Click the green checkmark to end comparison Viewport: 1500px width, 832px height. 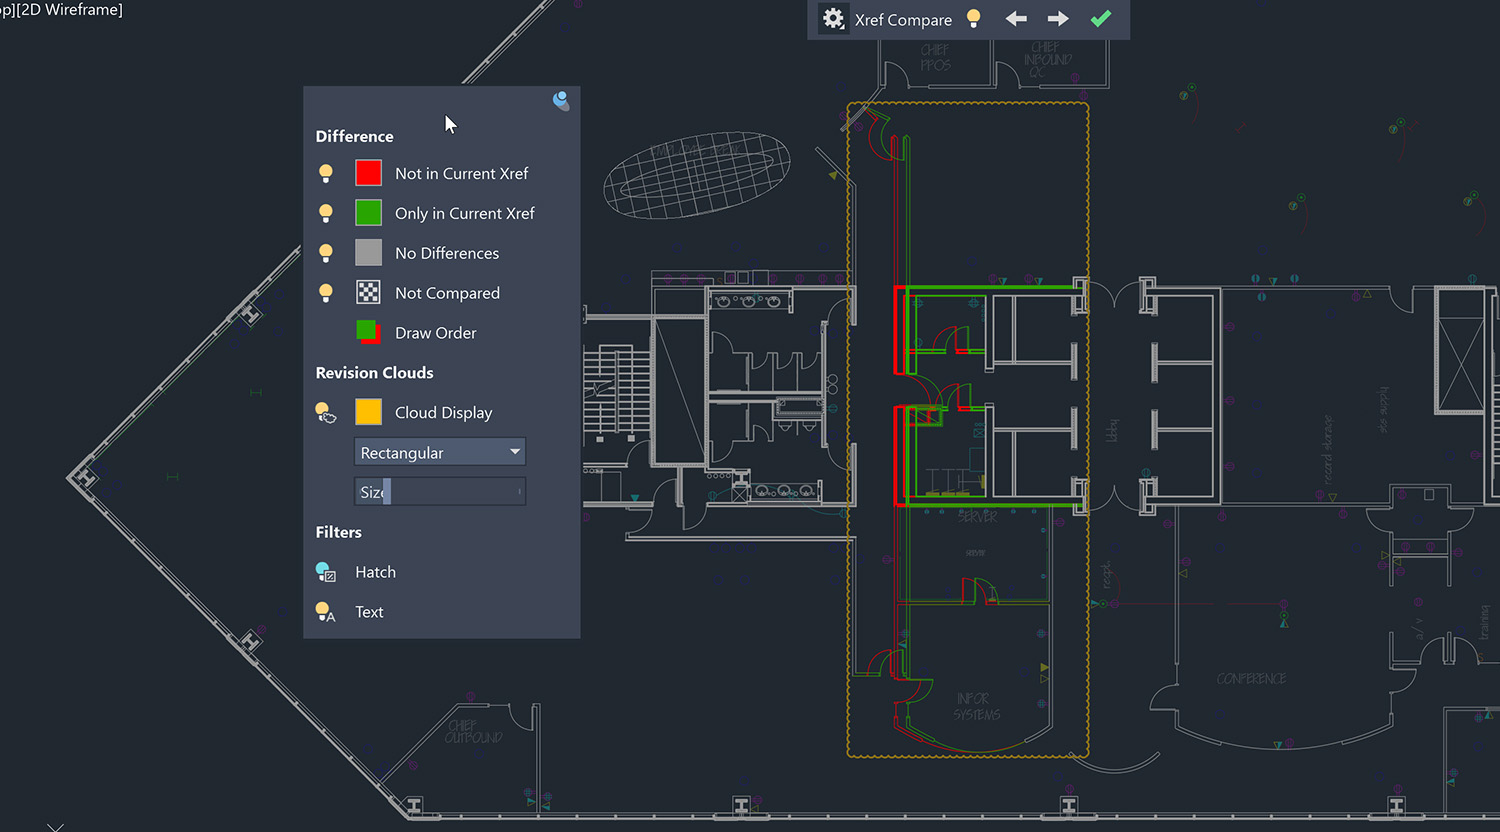click(1101, 19)
